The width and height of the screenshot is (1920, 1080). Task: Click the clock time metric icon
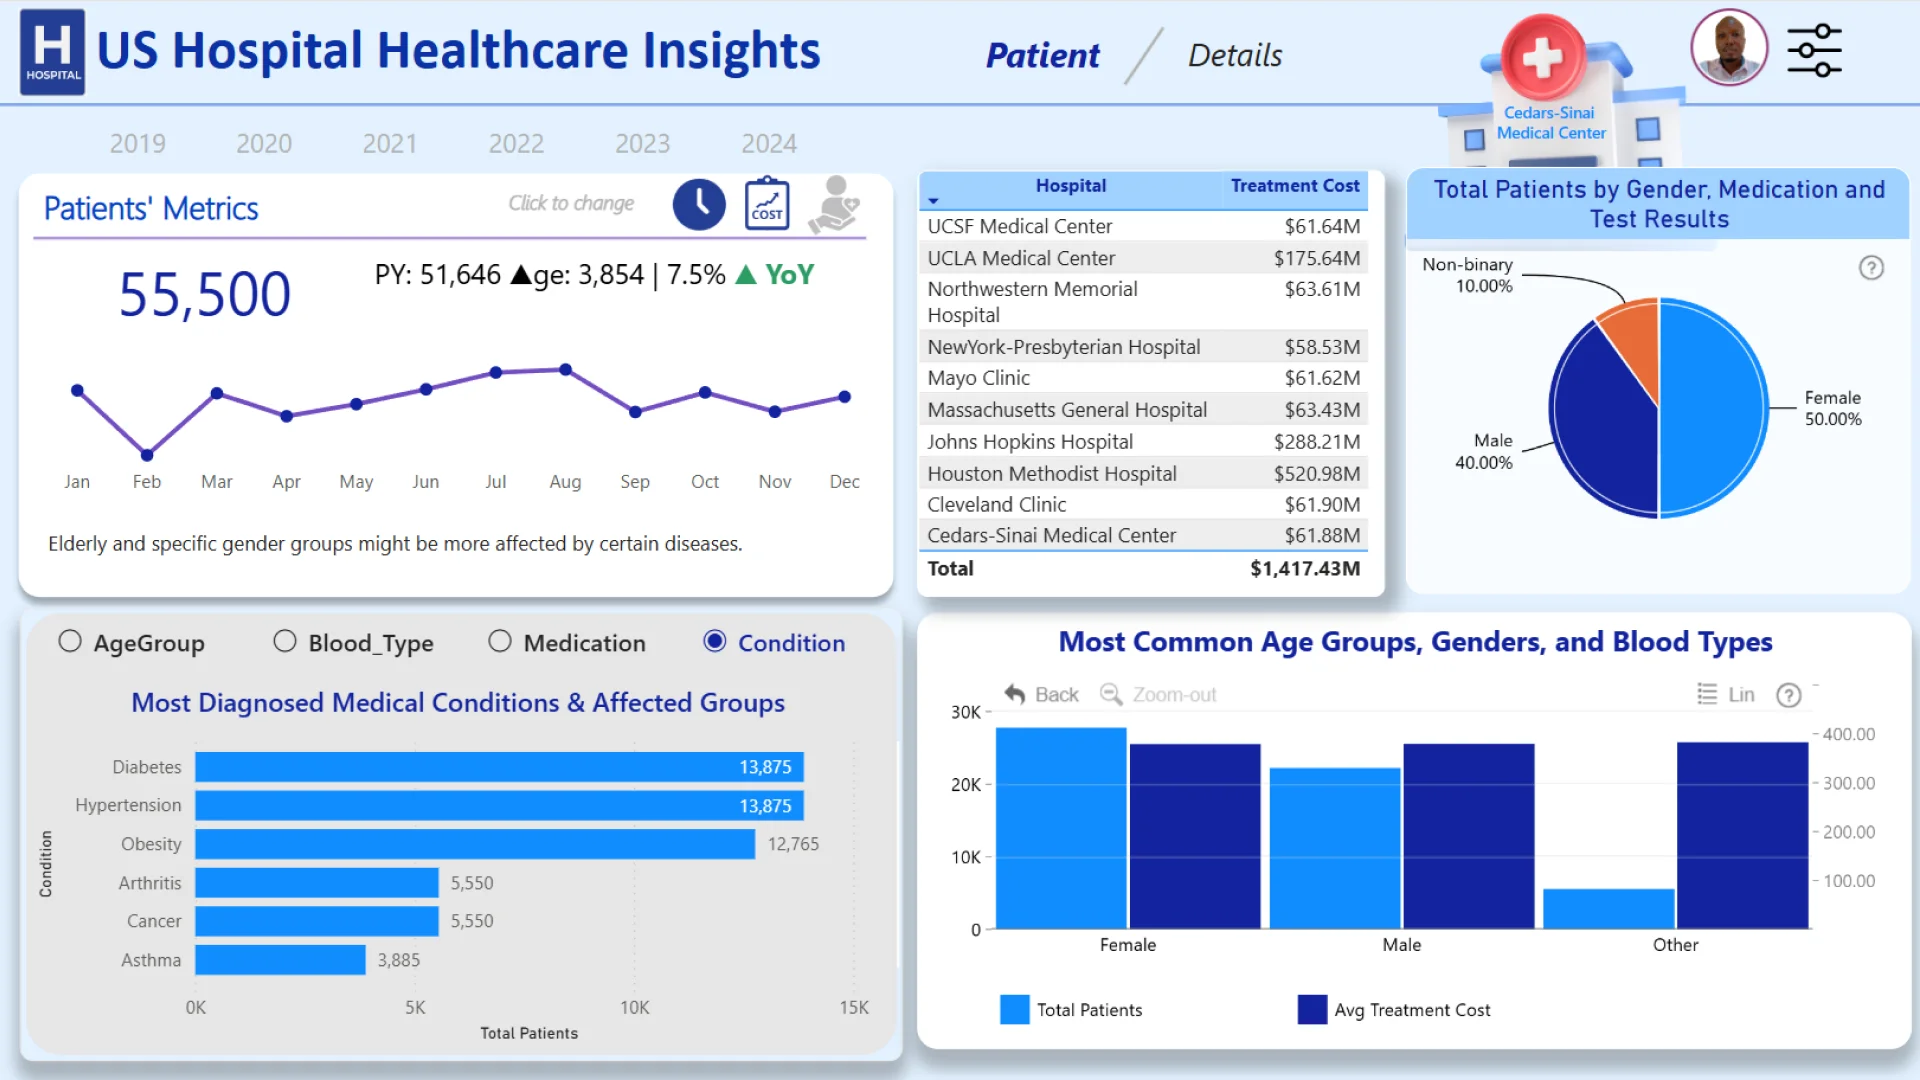point(699,204)
